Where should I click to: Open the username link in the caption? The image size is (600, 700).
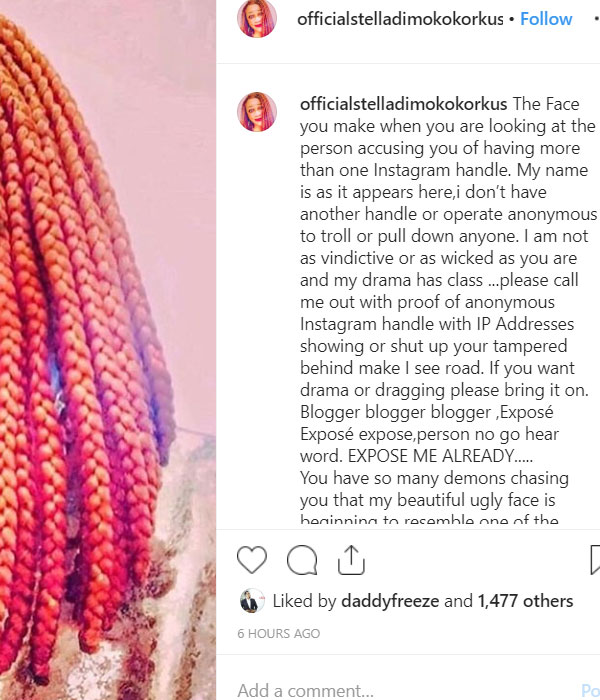click(404, 104)
